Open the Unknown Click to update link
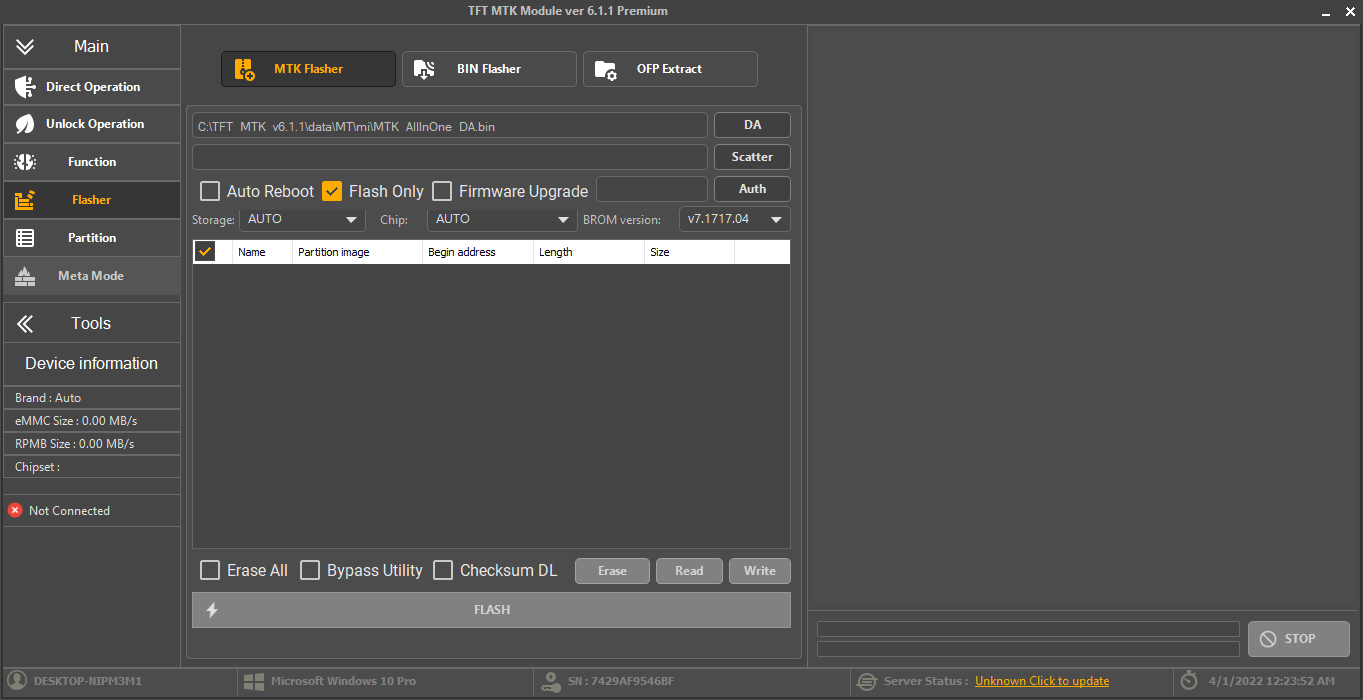This screenshot has width=1363, height=700. click(x=1041, y=681)
